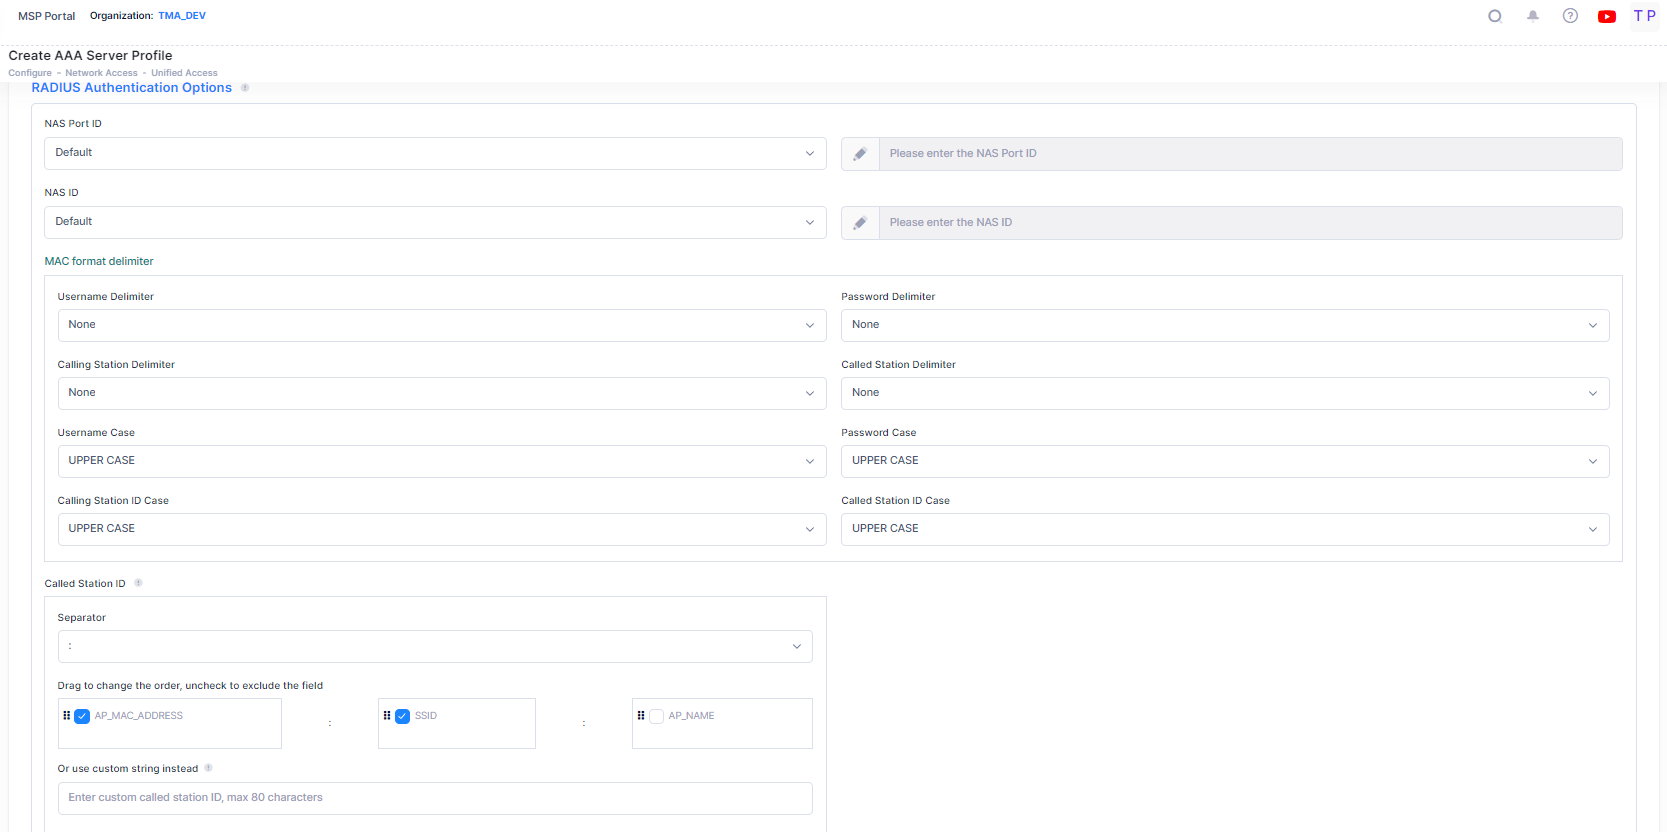
Task: Open the help question mark icon
Action: click(x=1570, y=16)
